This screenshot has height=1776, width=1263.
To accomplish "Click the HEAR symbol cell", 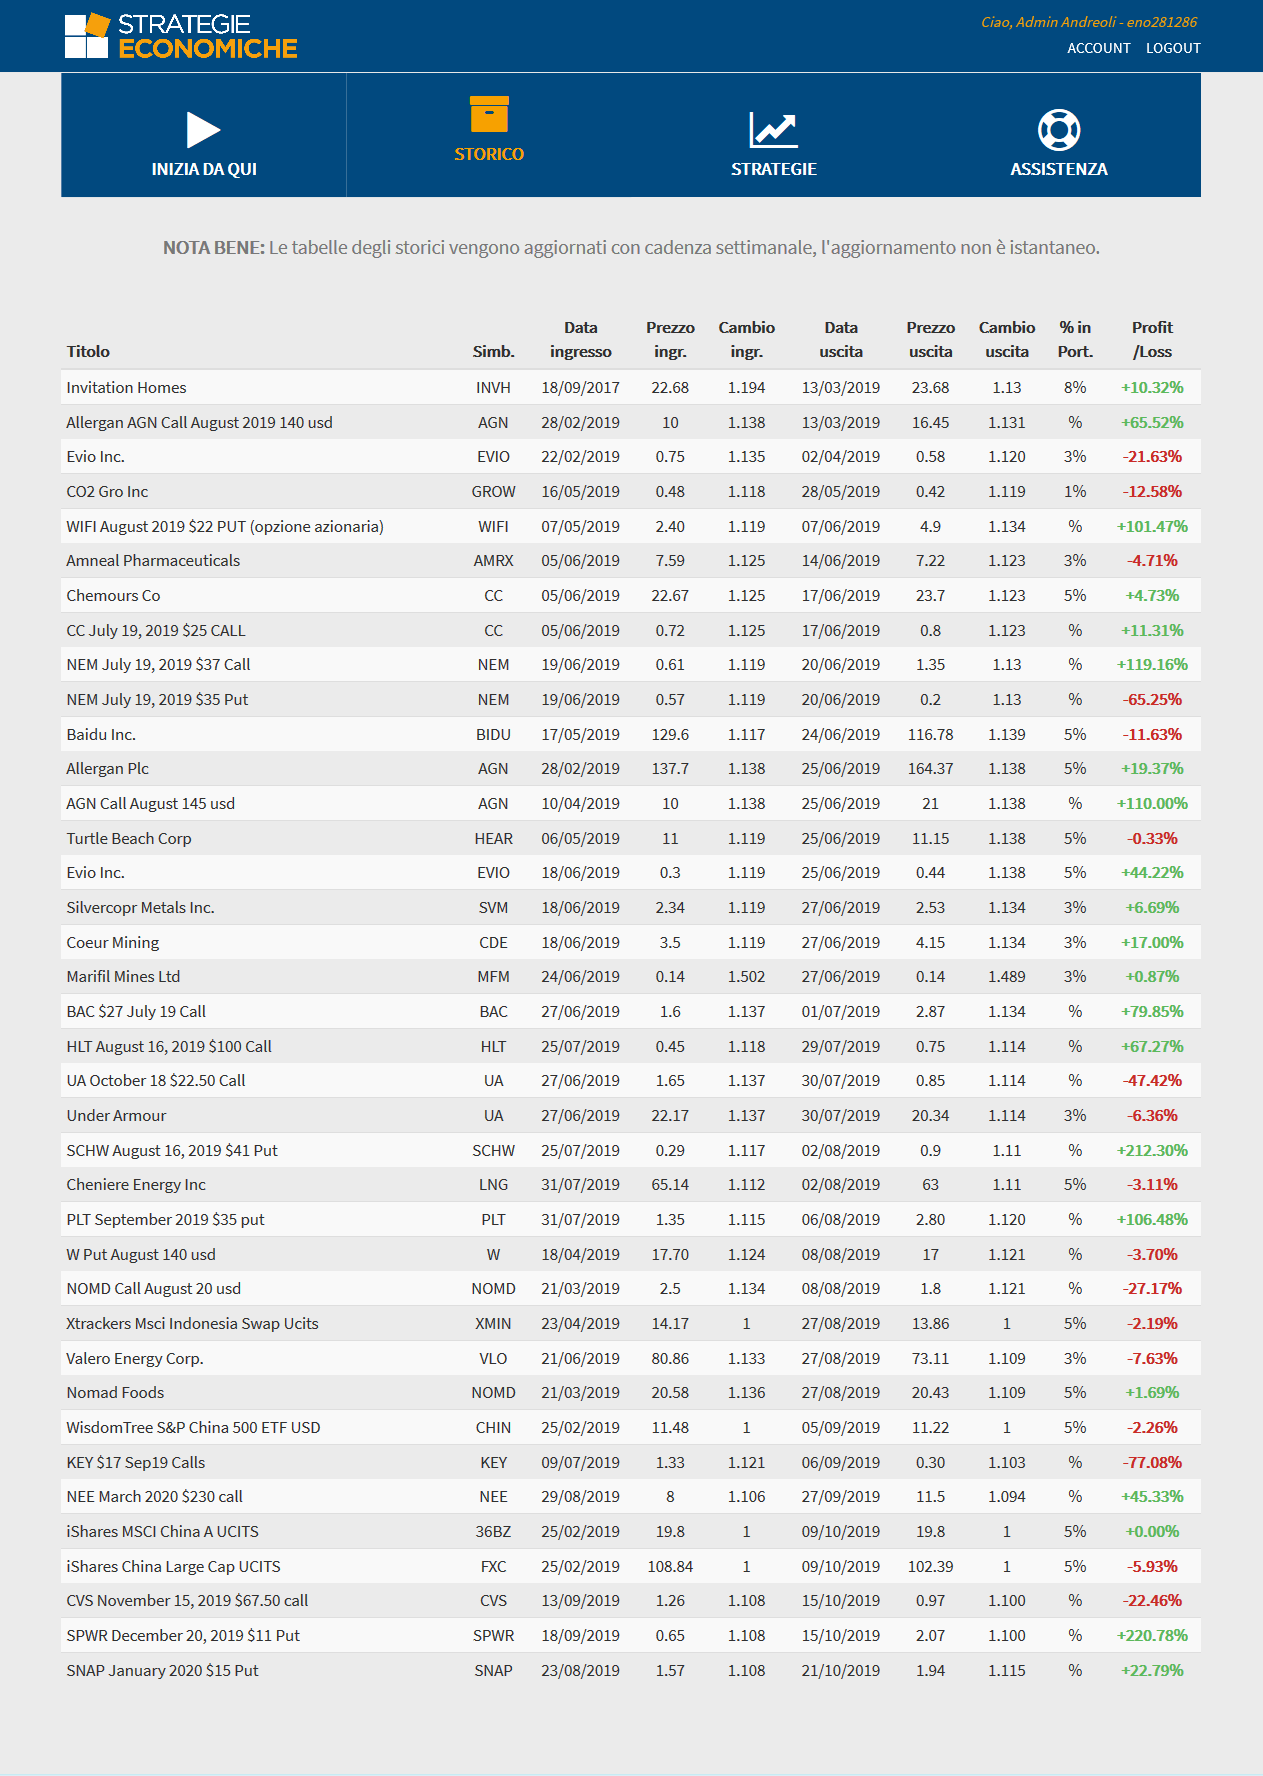I will [493, 838].
